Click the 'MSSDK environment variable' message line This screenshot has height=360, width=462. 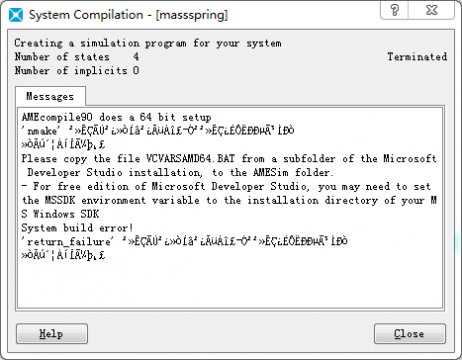(x=229, y=200)
